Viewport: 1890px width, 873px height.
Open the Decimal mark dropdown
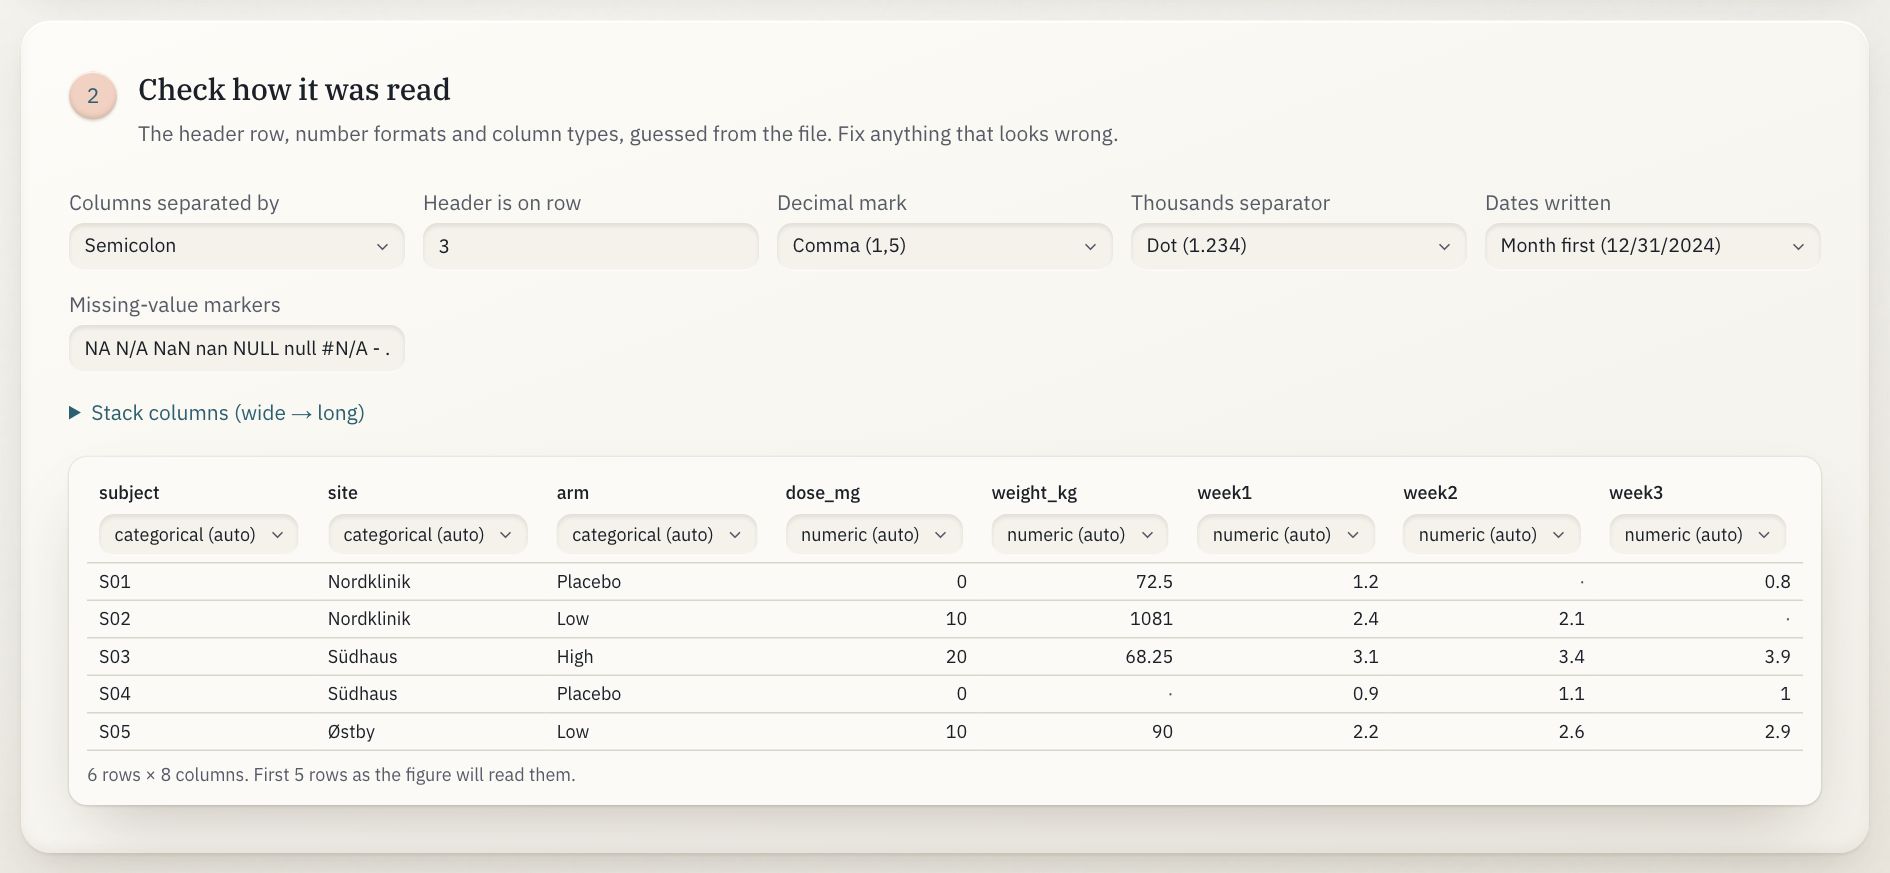(x=944, y=246)
